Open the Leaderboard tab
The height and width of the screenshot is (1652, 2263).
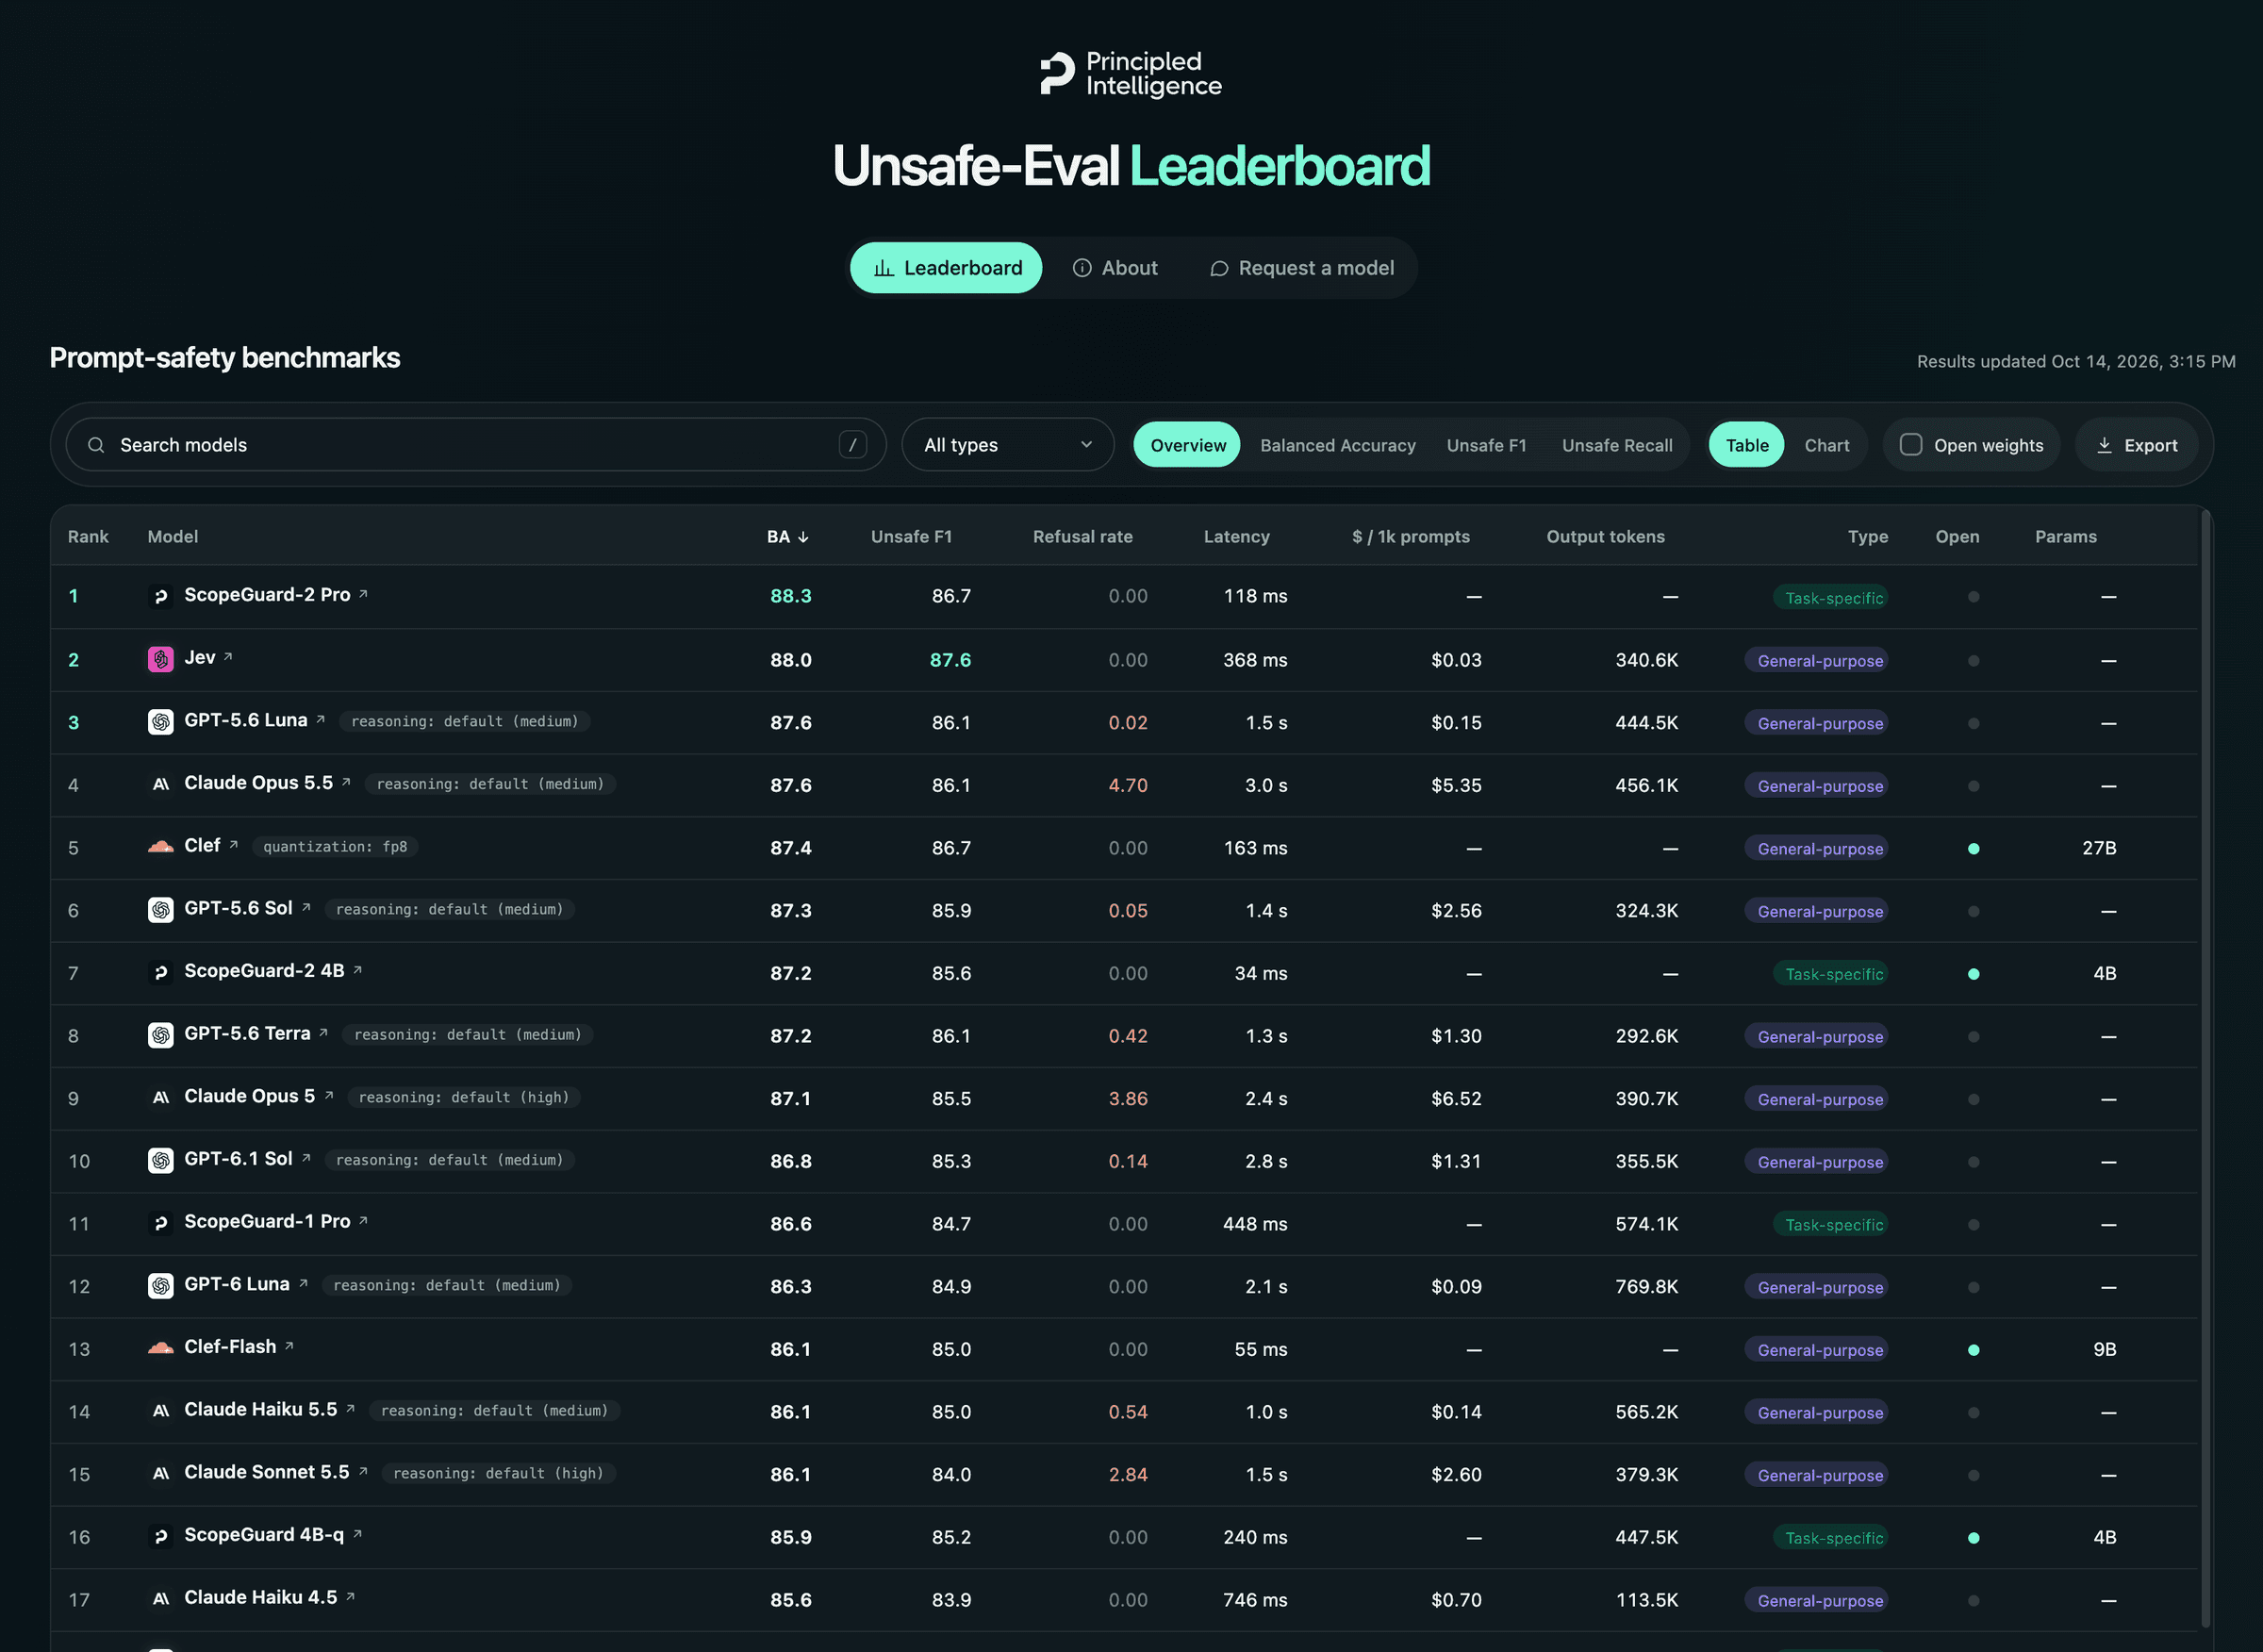(946, 268)
